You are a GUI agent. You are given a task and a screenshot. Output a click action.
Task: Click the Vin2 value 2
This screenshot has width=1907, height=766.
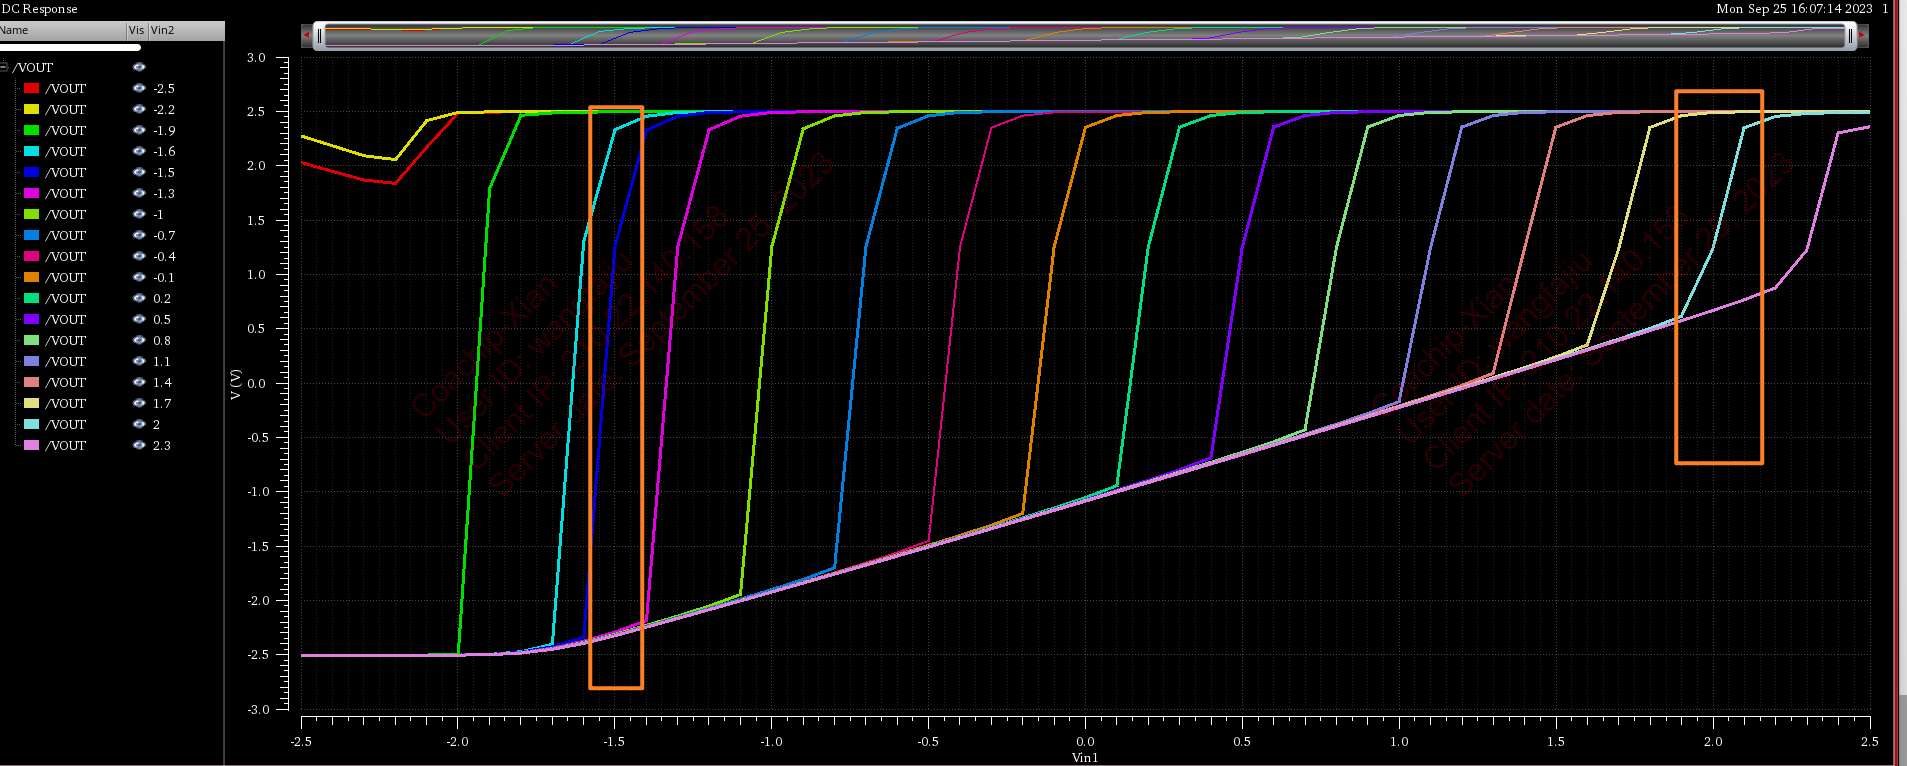[156, 424]
